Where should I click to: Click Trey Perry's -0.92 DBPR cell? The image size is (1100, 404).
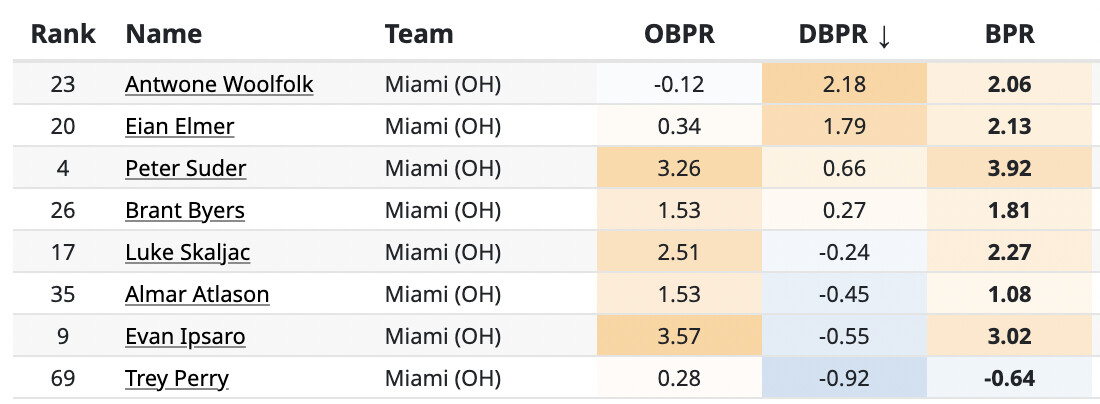[x=844, y=378]
